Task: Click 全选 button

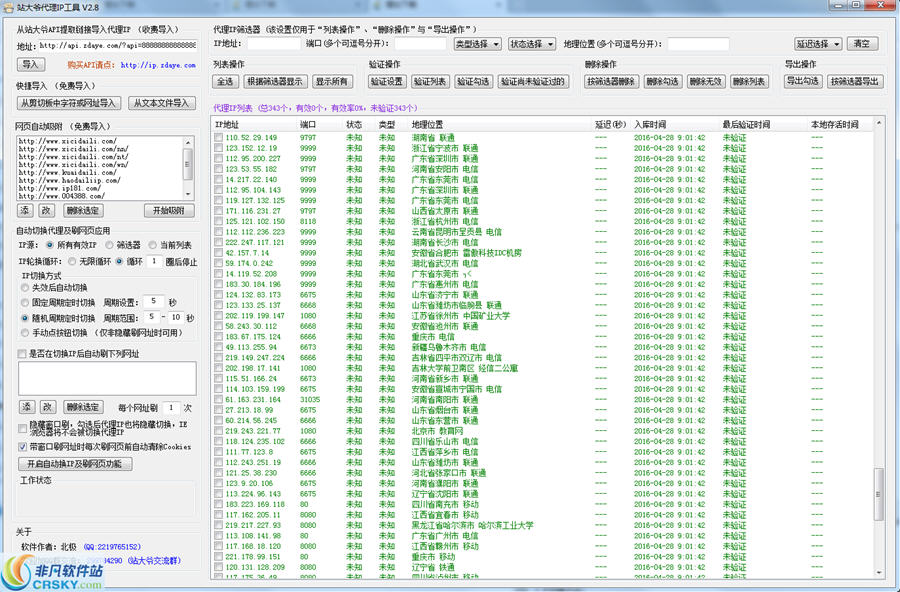Action: click(x=225, y=82)
